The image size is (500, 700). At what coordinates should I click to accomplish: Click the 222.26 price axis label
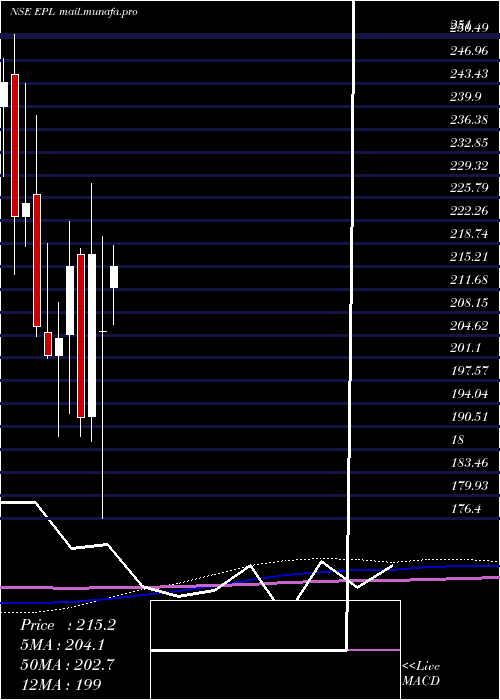coord(469,211)
